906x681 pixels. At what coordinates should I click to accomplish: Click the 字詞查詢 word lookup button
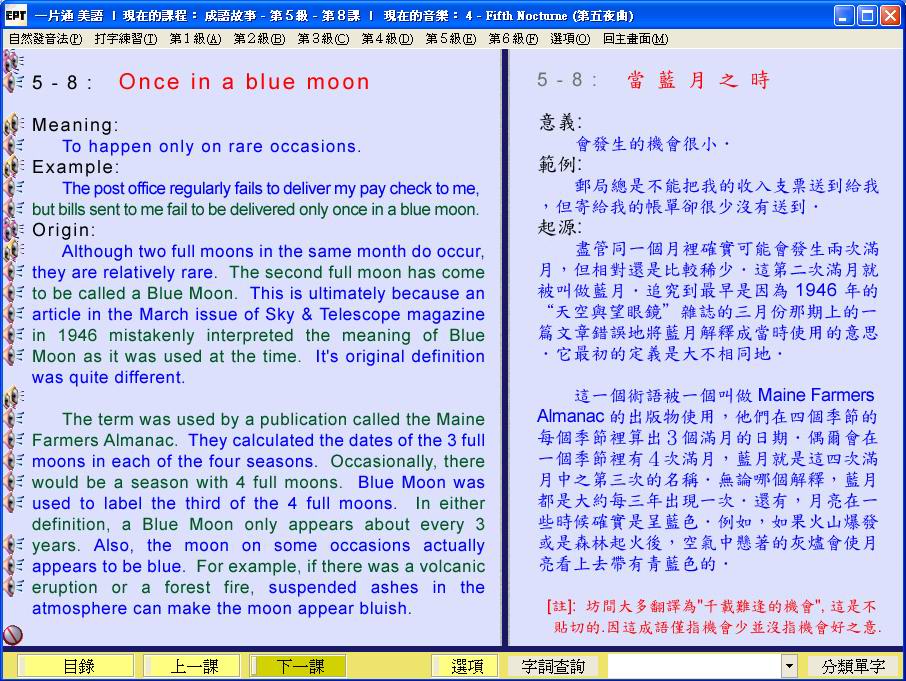click(553, 666)
